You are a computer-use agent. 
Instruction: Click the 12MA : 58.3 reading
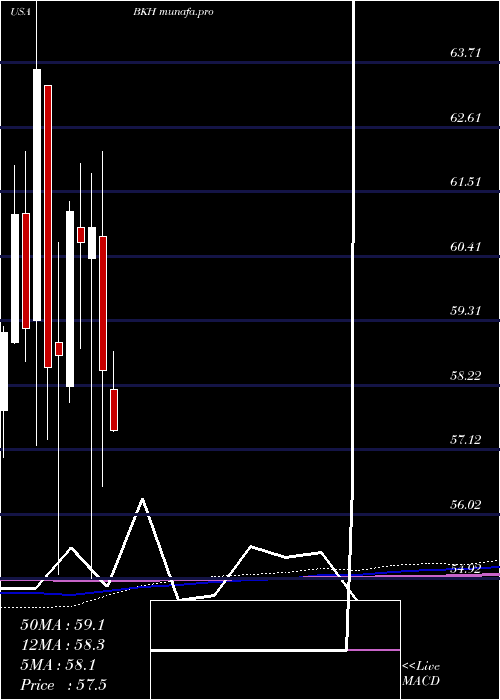point(62,645)
